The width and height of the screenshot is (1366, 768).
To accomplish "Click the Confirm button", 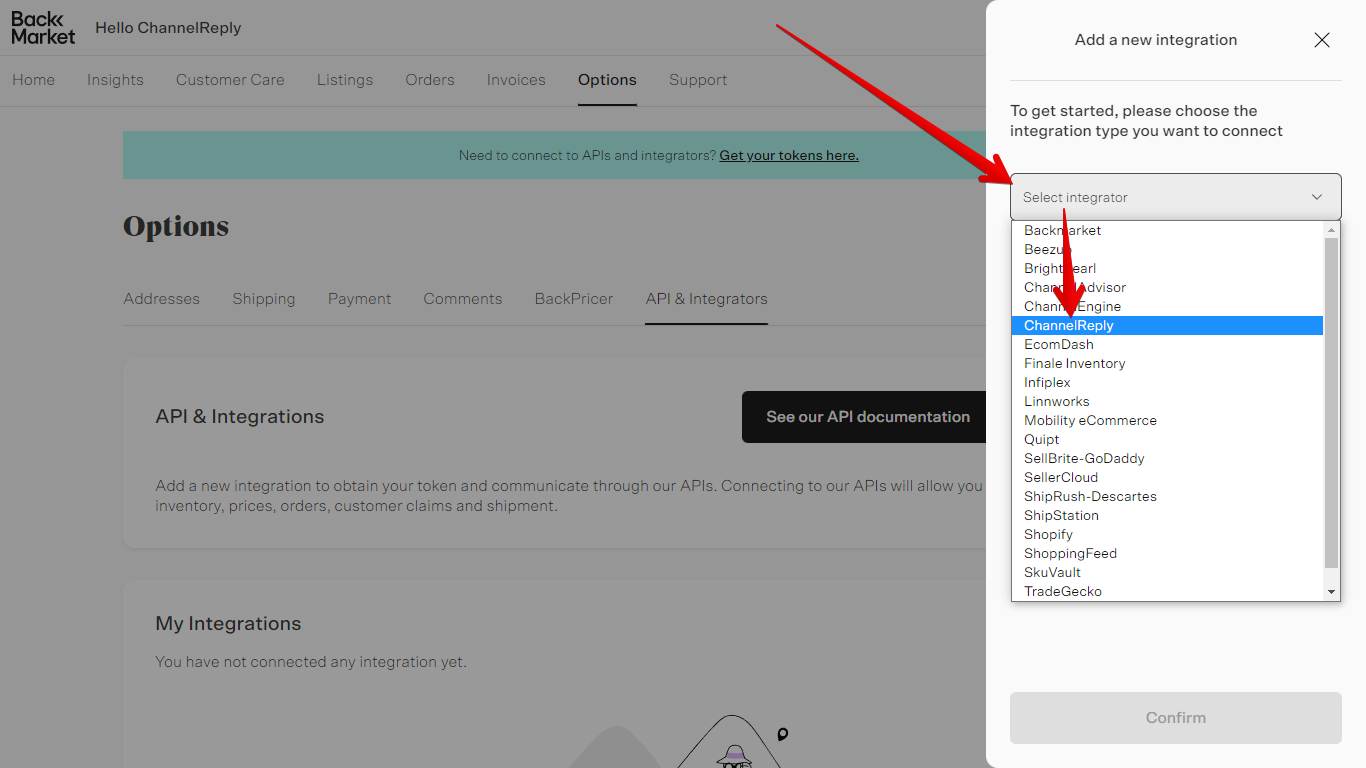I will (1175, 718).
